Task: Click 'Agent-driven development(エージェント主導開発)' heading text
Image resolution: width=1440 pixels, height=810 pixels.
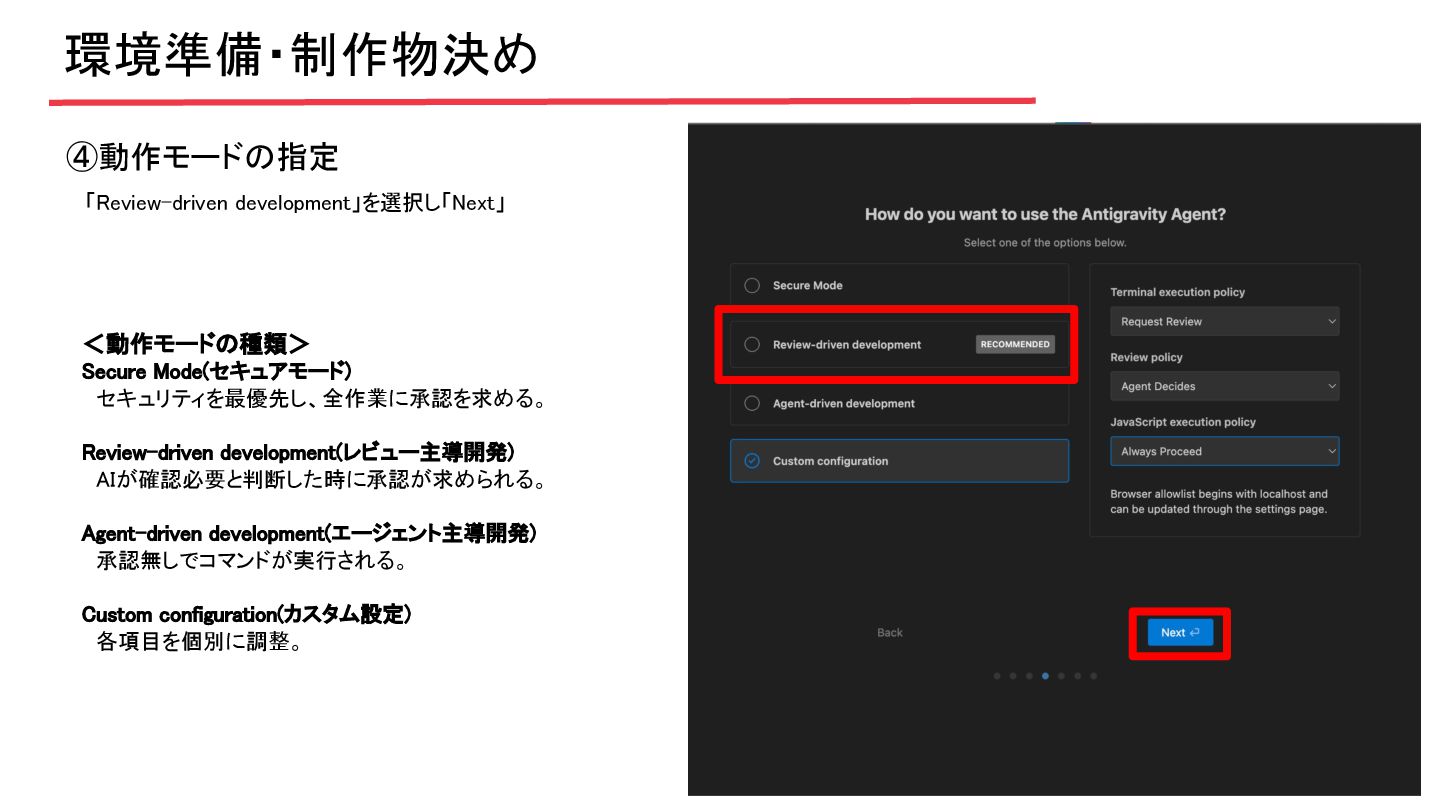Action: pyautogui.click(x=310, y=534)
